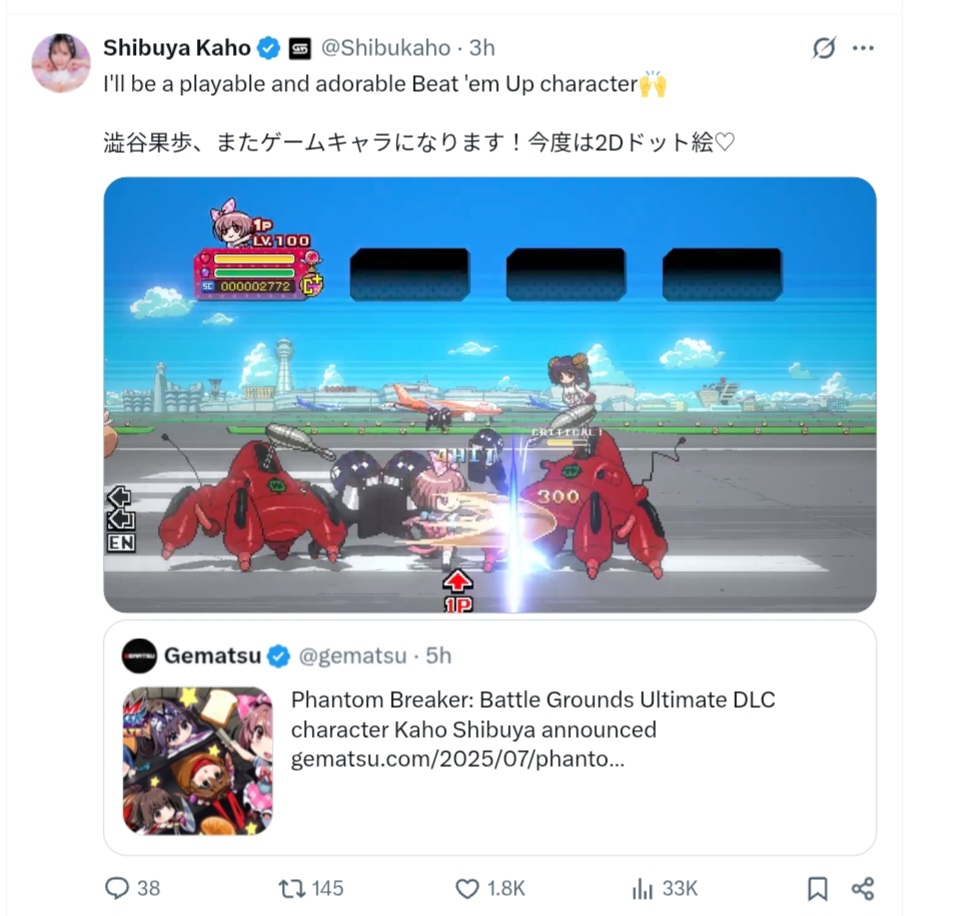The height and width of the screenshot is (916, 976).
Task: Click the blue verified badge beside Shibuya Kaho
Action: (269, 48)
